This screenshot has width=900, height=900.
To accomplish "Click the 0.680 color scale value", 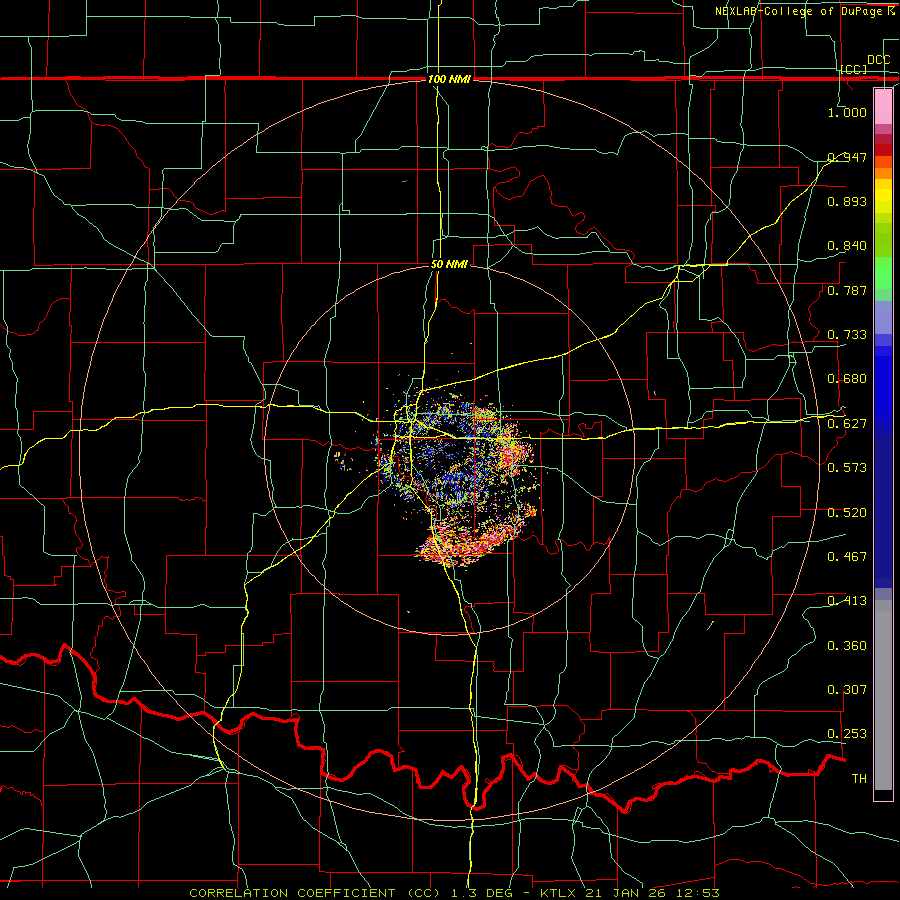I will click(x=847, y=379).
